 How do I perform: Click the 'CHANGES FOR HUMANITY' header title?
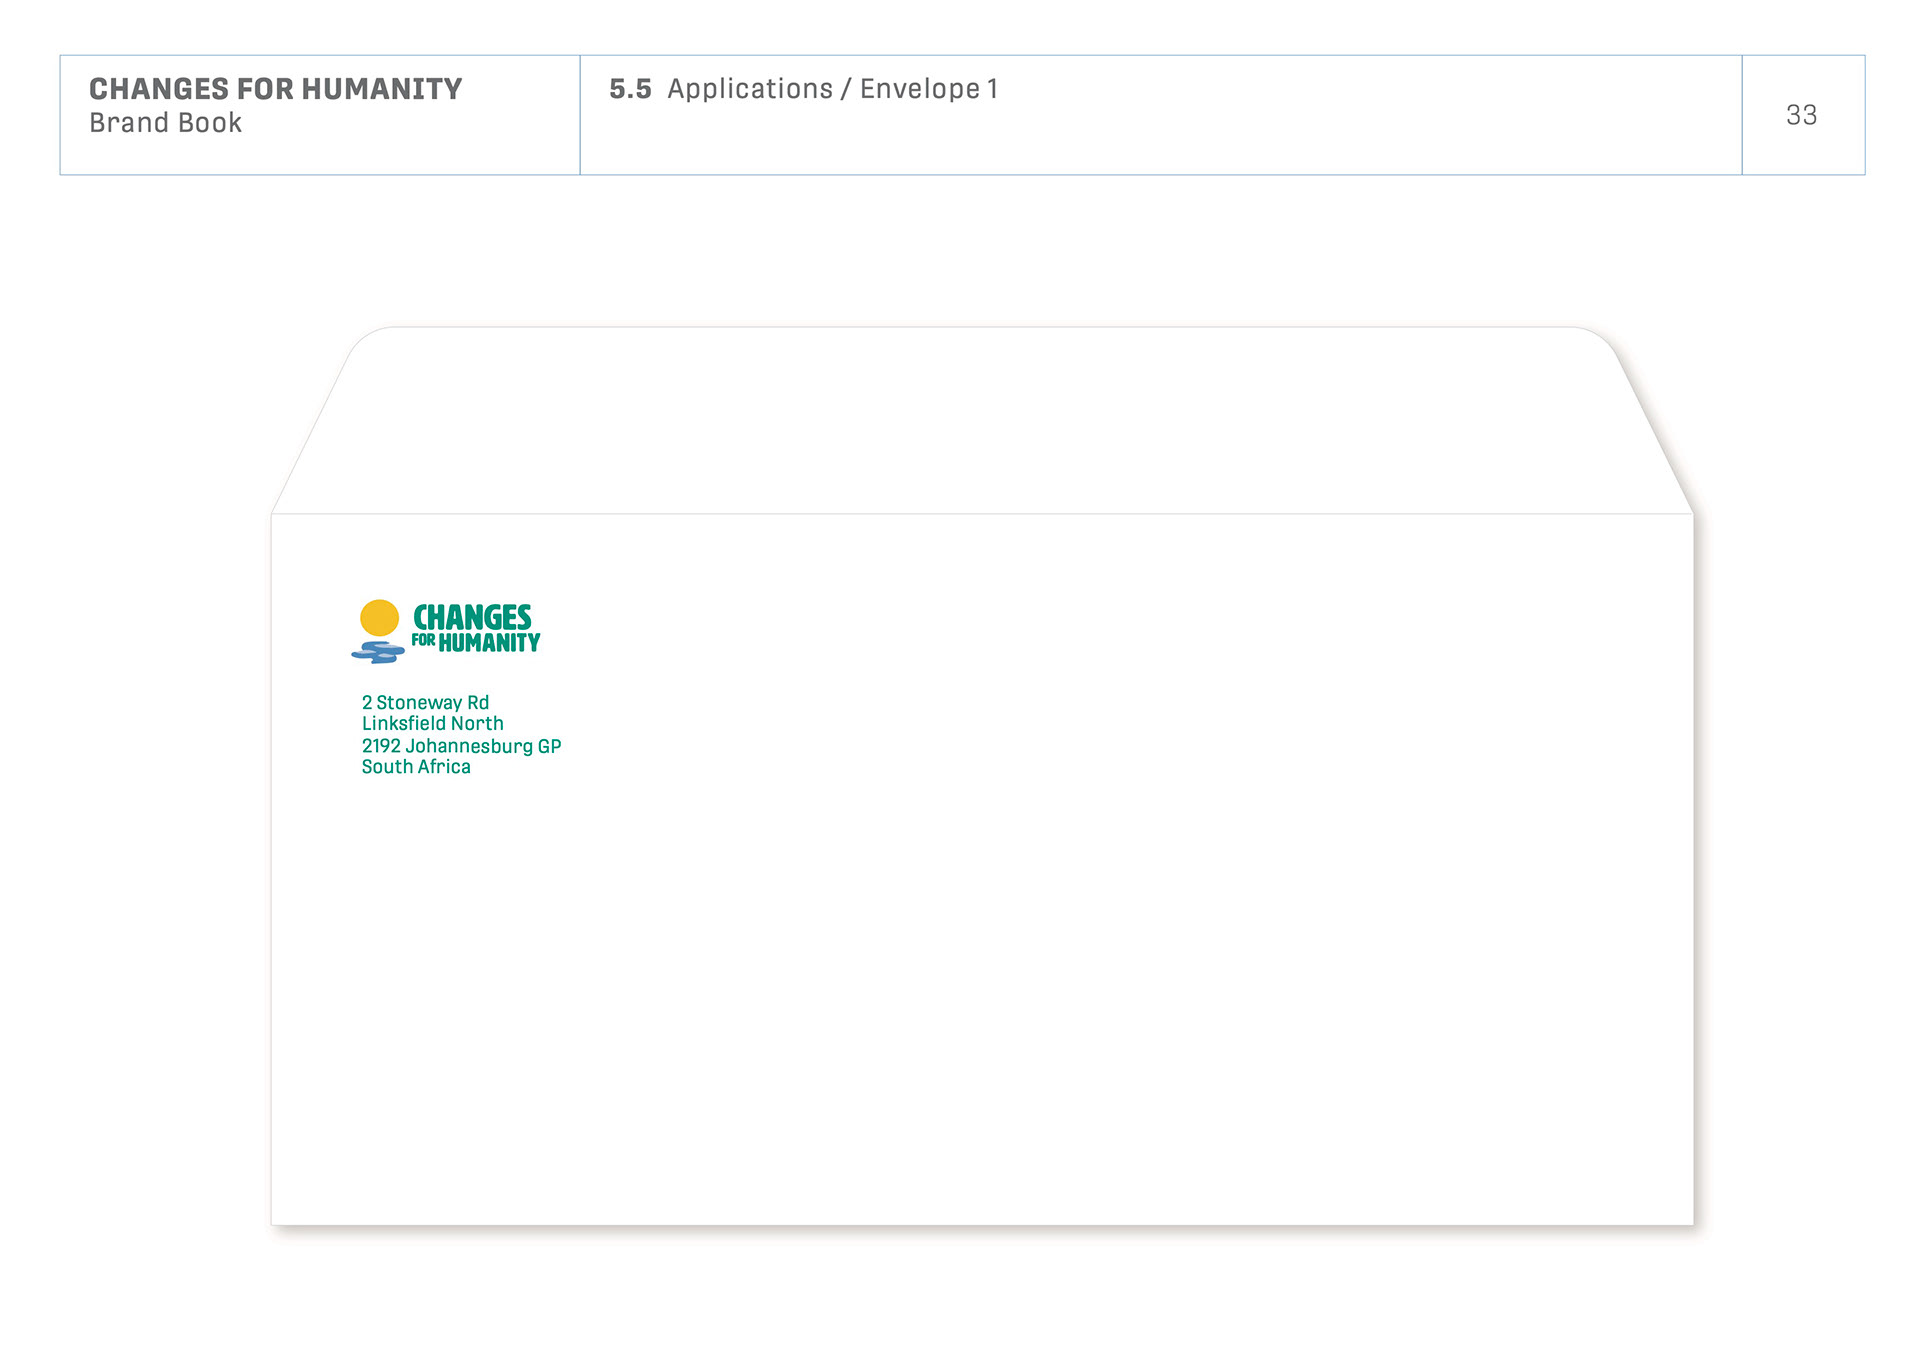(275, 89)
